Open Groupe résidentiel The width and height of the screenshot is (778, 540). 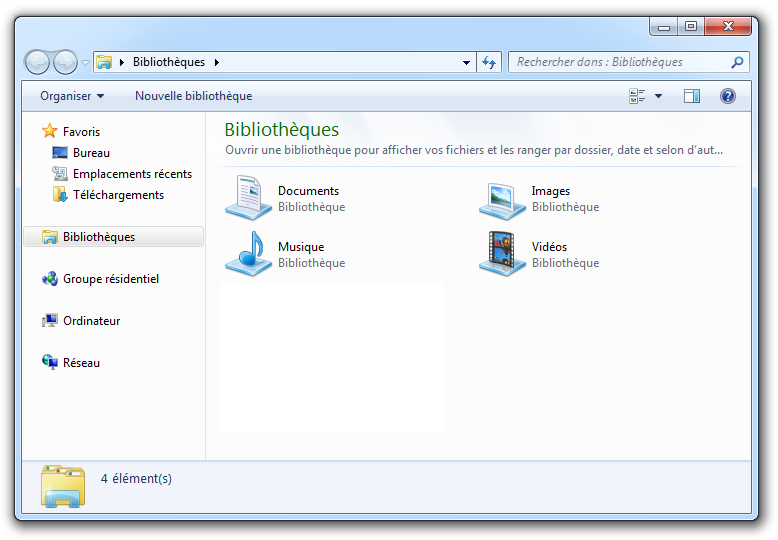click(111, 279)
